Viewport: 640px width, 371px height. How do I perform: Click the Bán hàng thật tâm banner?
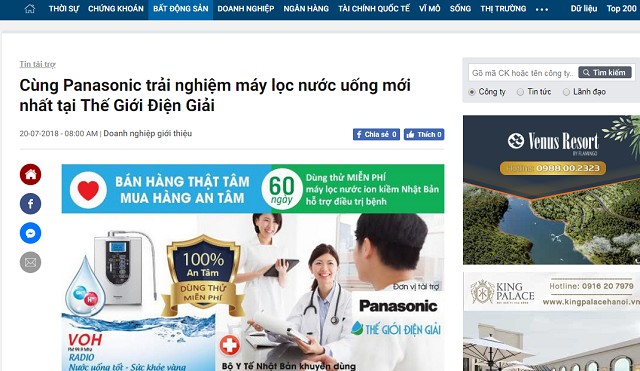tap(182, 189)
